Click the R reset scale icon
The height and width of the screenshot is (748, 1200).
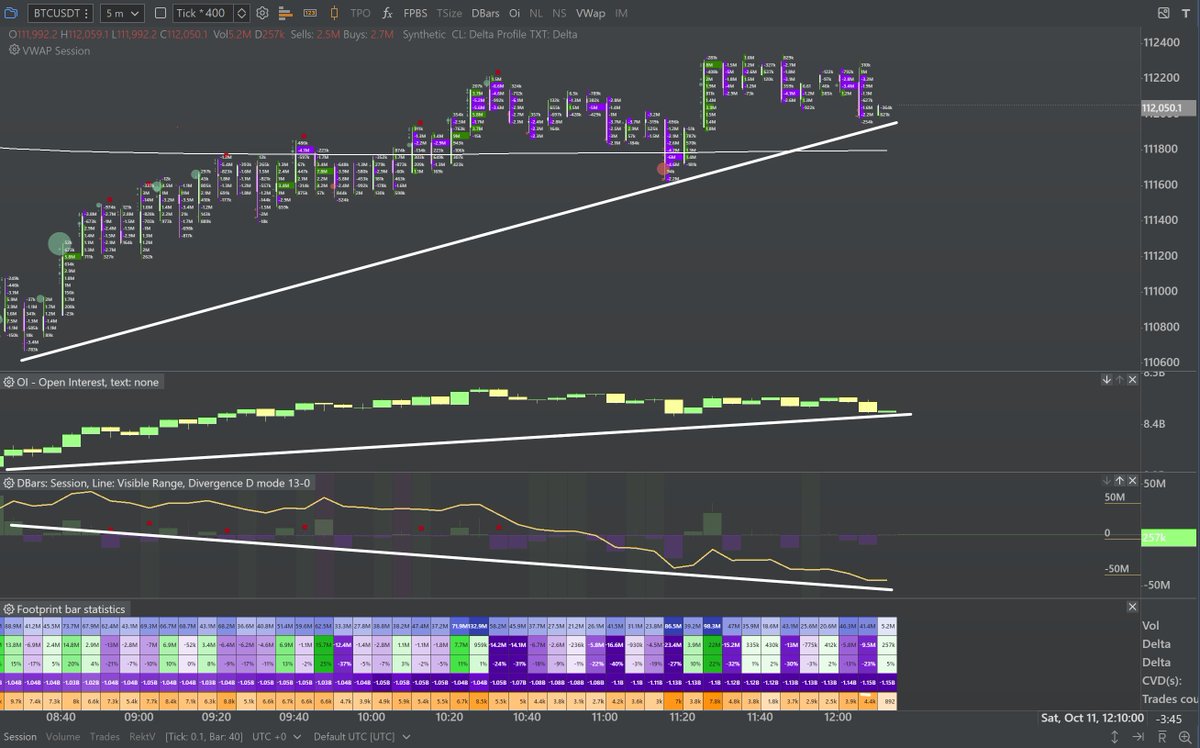coord(1163,737)
